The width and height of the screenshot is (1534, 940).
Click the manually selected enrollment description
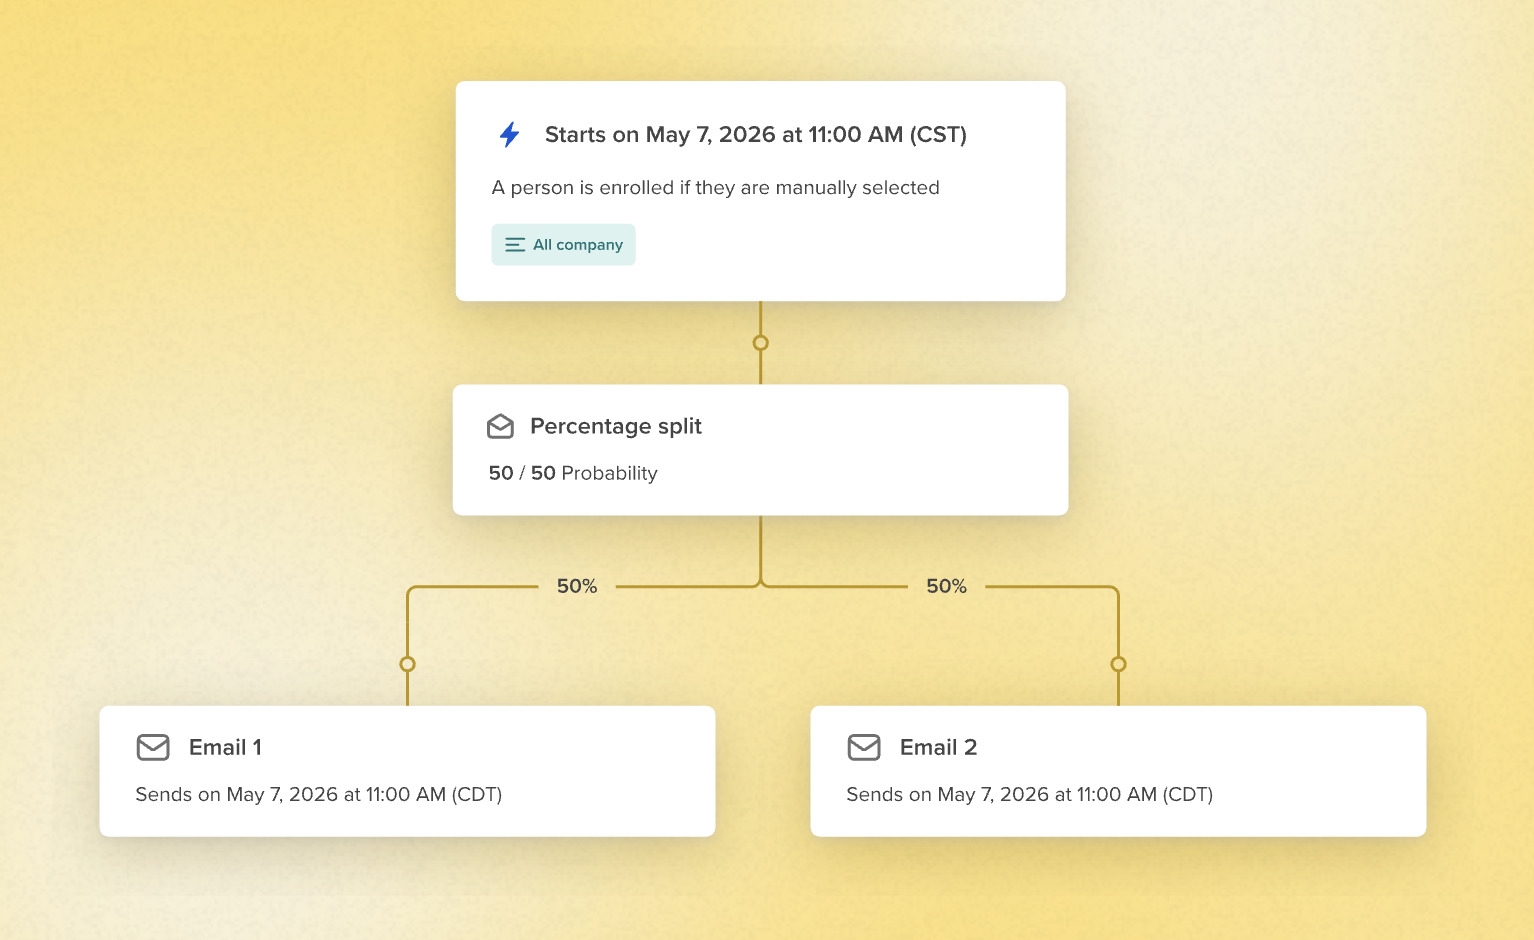[716, 188]
